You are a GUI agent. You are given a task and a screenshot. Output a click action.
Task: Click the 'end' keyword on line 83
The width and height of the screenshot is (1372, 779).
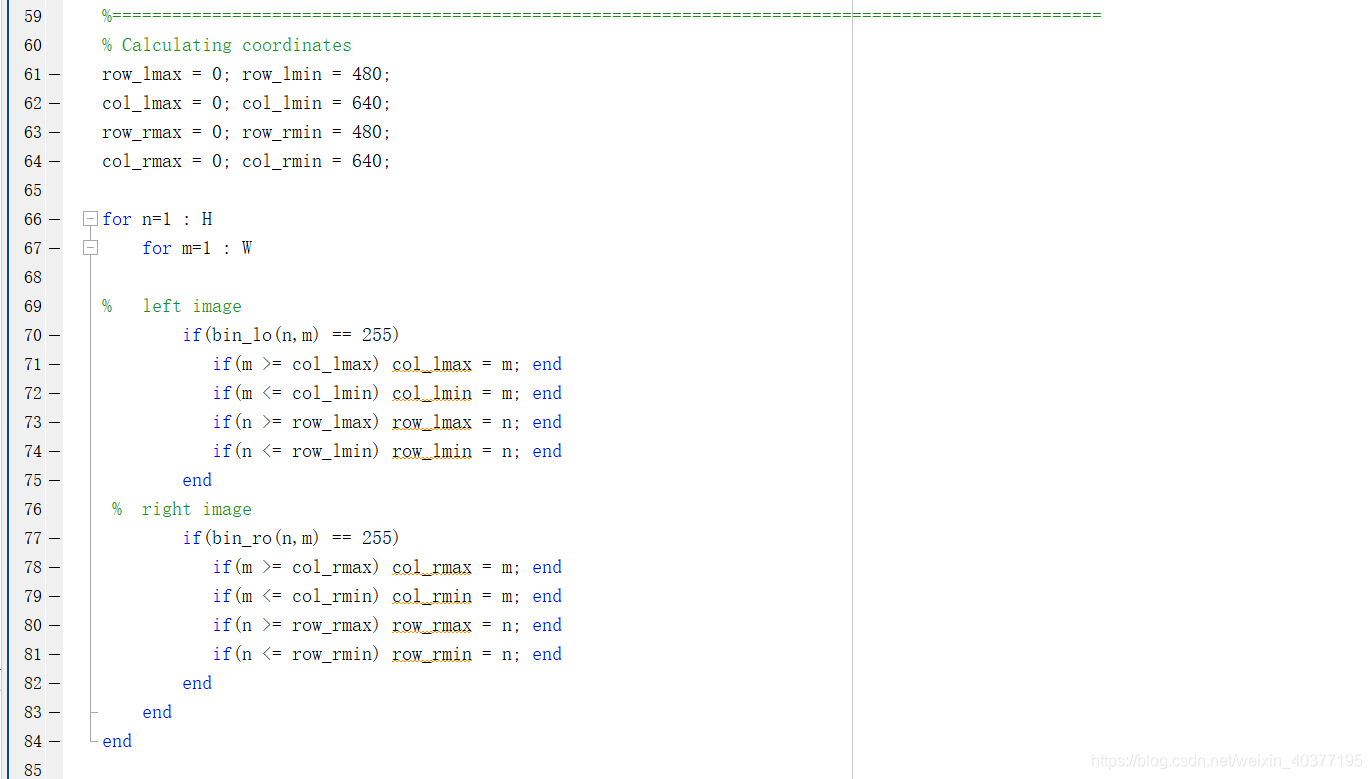click(x=157, y=712)
